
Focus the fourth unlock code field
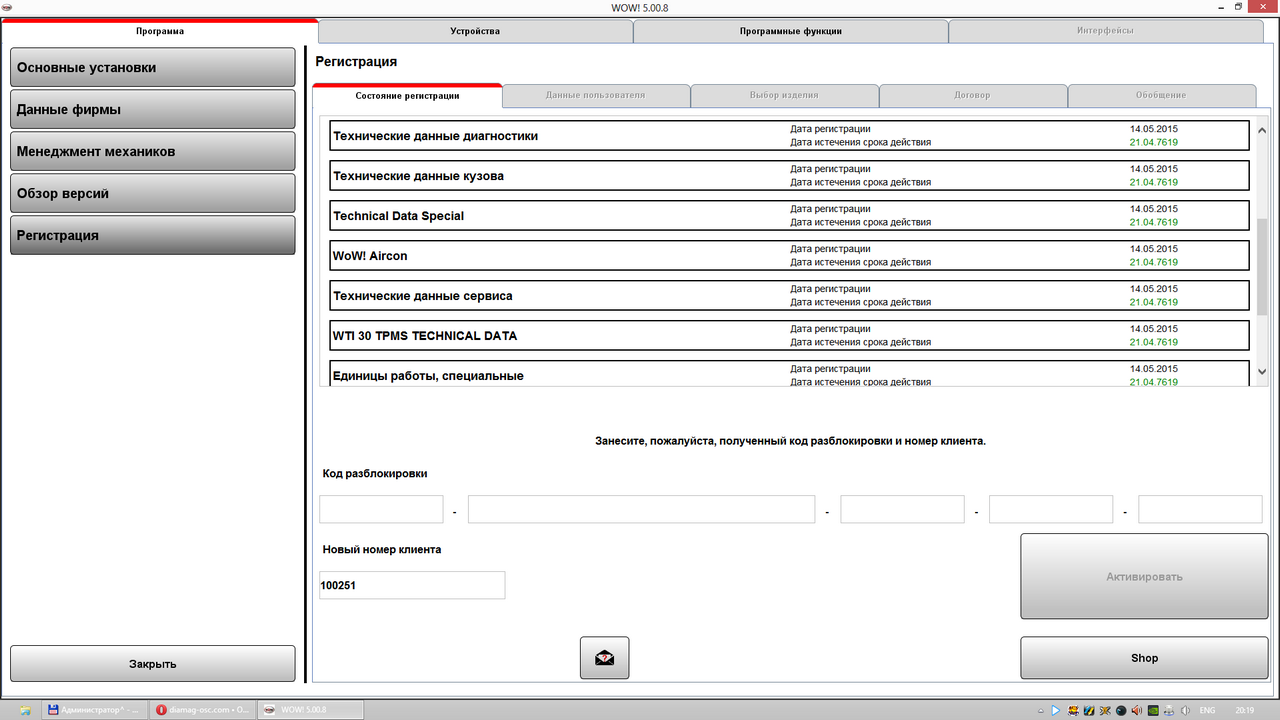pos(1051,509)
